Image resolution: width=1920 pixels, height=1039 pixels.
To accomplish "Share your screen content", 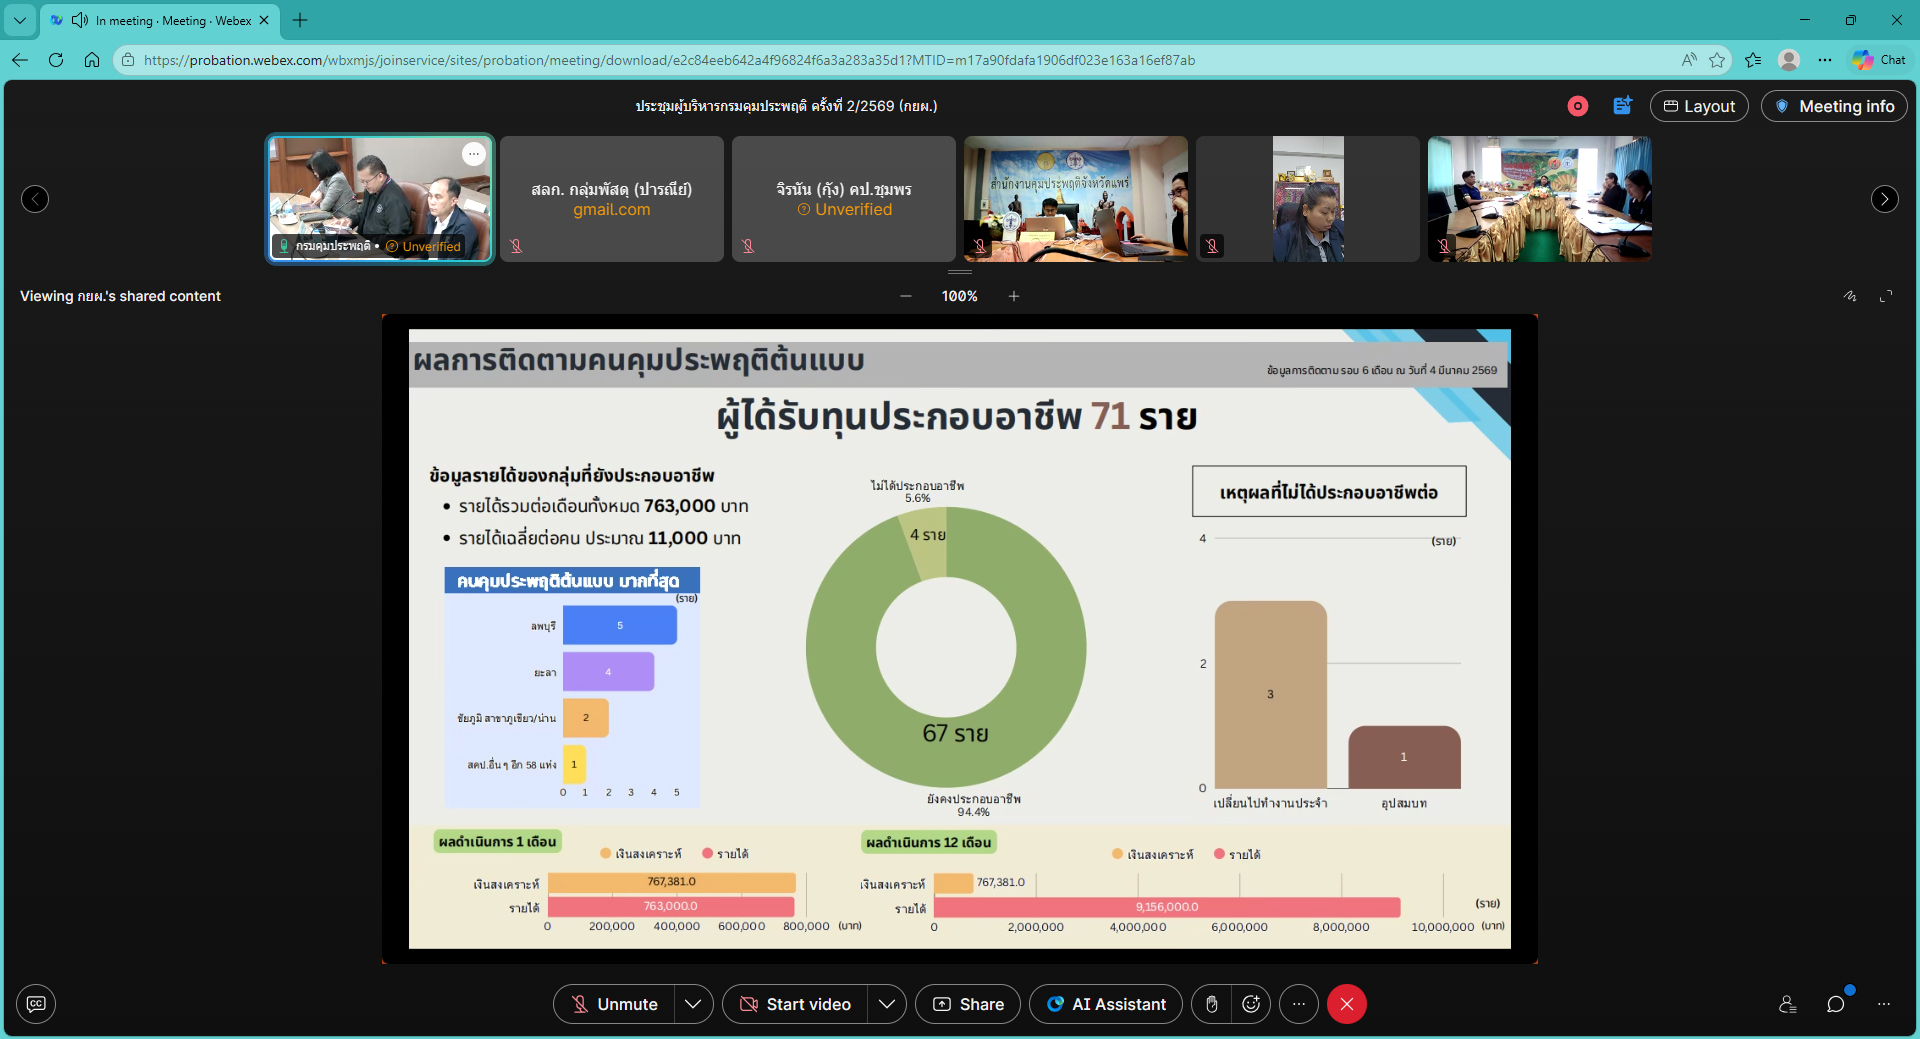I will pyautogui.click(x=968, y=1004).
